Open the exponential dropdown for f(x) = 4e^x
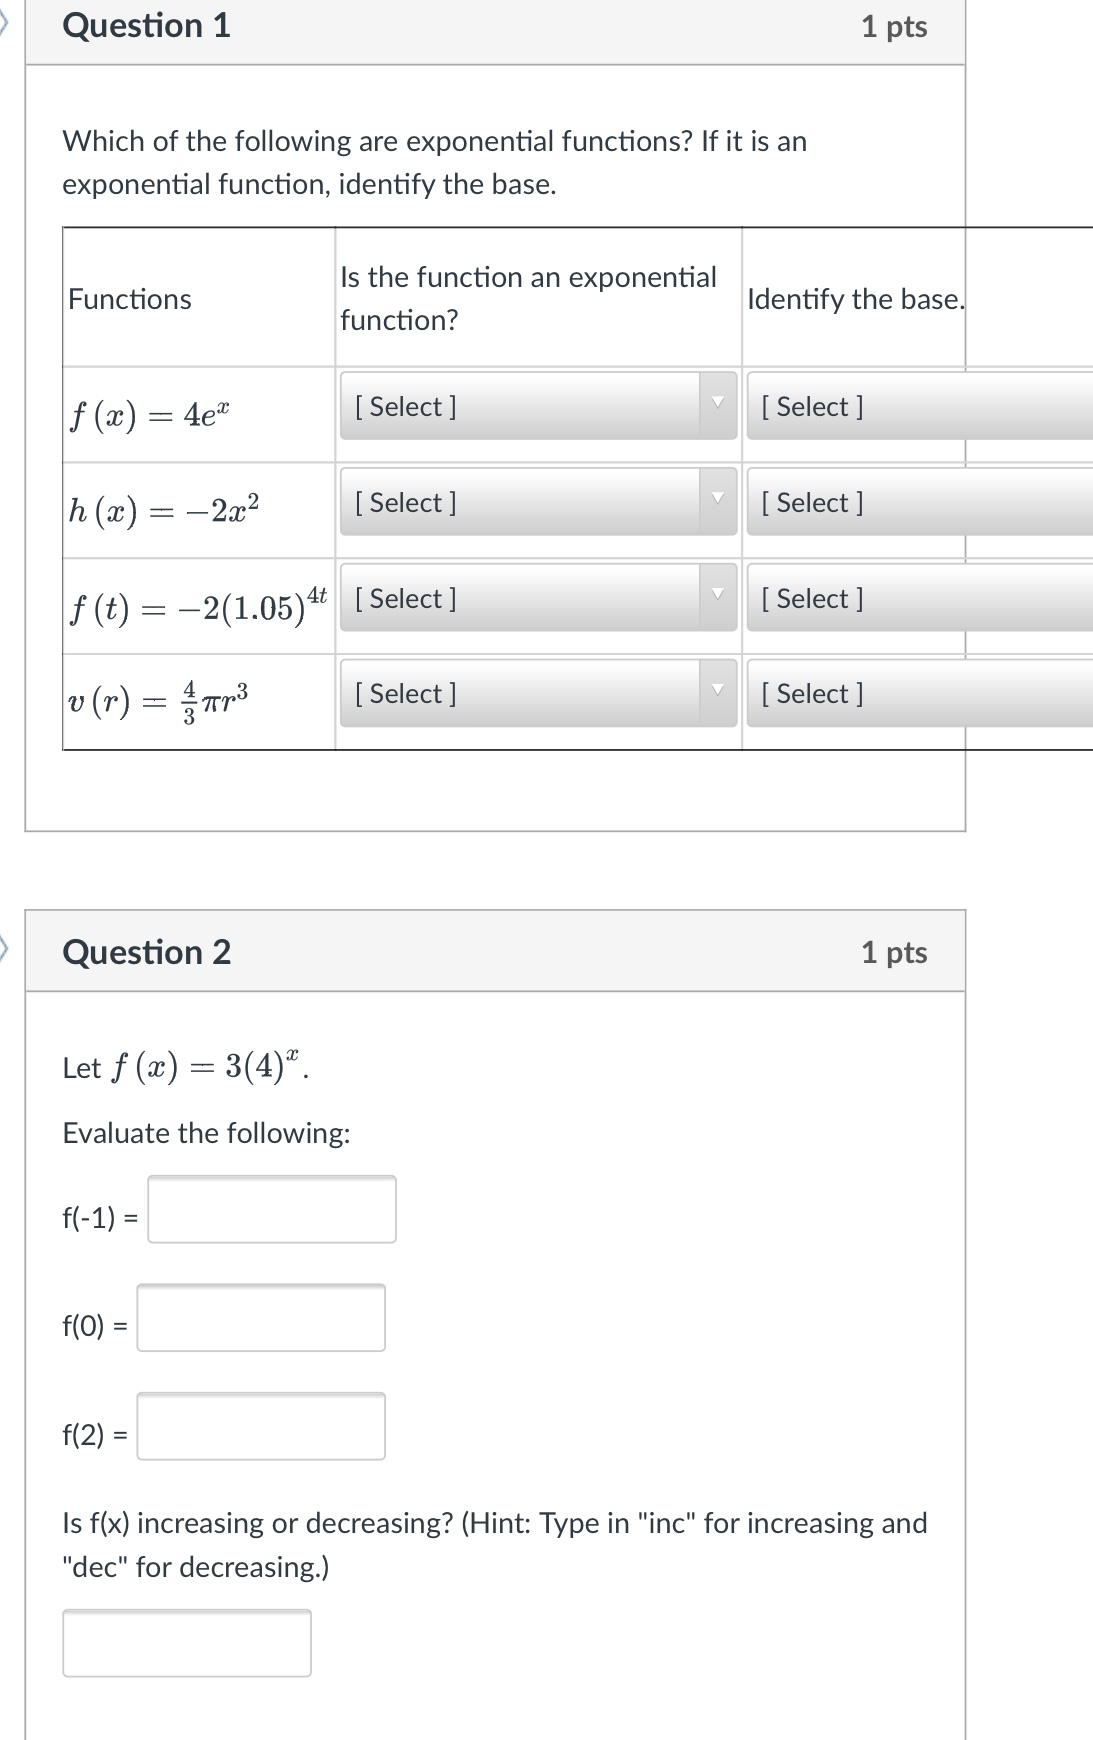This screenshot has width=1093, height=1740. pyautogui.click(x=537, y=407)
